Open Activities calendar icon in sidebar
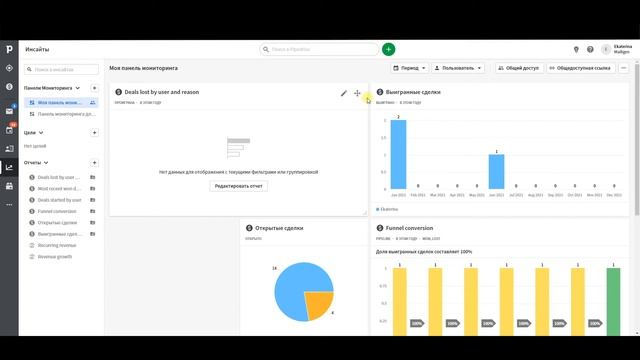Viewport: 640px width, 360px height. coord(9,130)
